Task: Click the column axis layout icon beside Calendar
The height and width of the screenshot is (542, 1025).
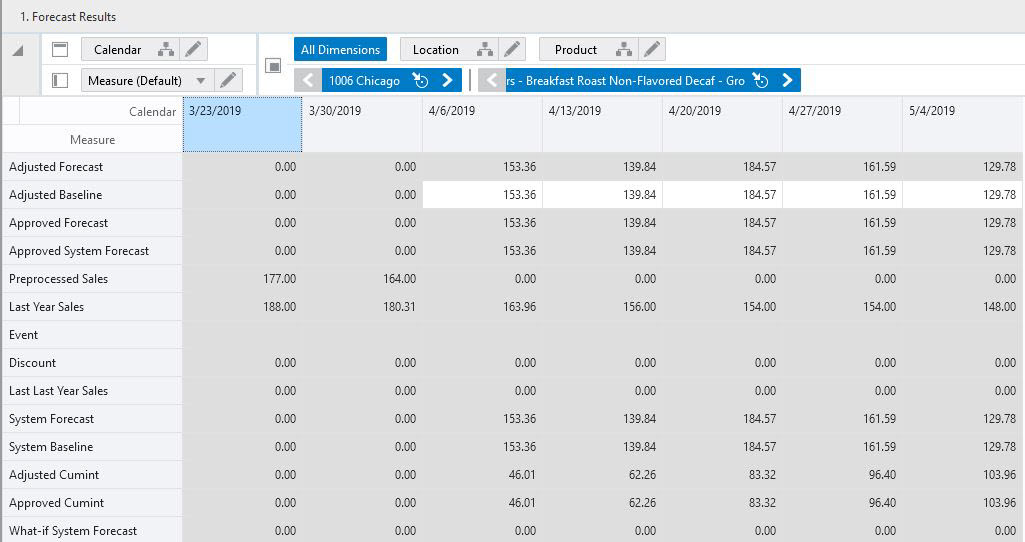Action: 60,50
